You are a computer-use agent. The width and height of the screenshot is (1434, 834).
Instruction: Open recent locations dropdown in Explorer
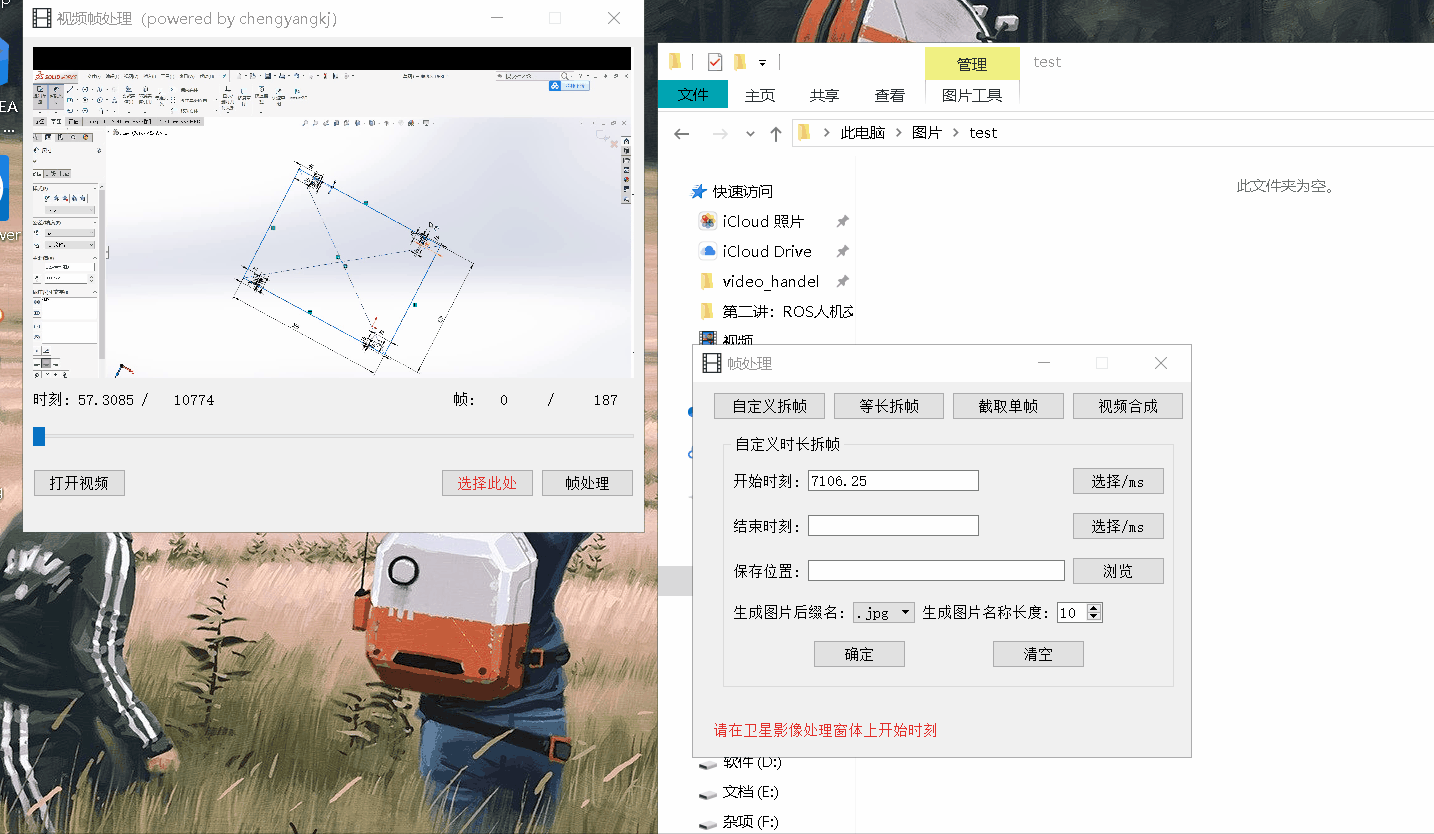tap(750, 133)
